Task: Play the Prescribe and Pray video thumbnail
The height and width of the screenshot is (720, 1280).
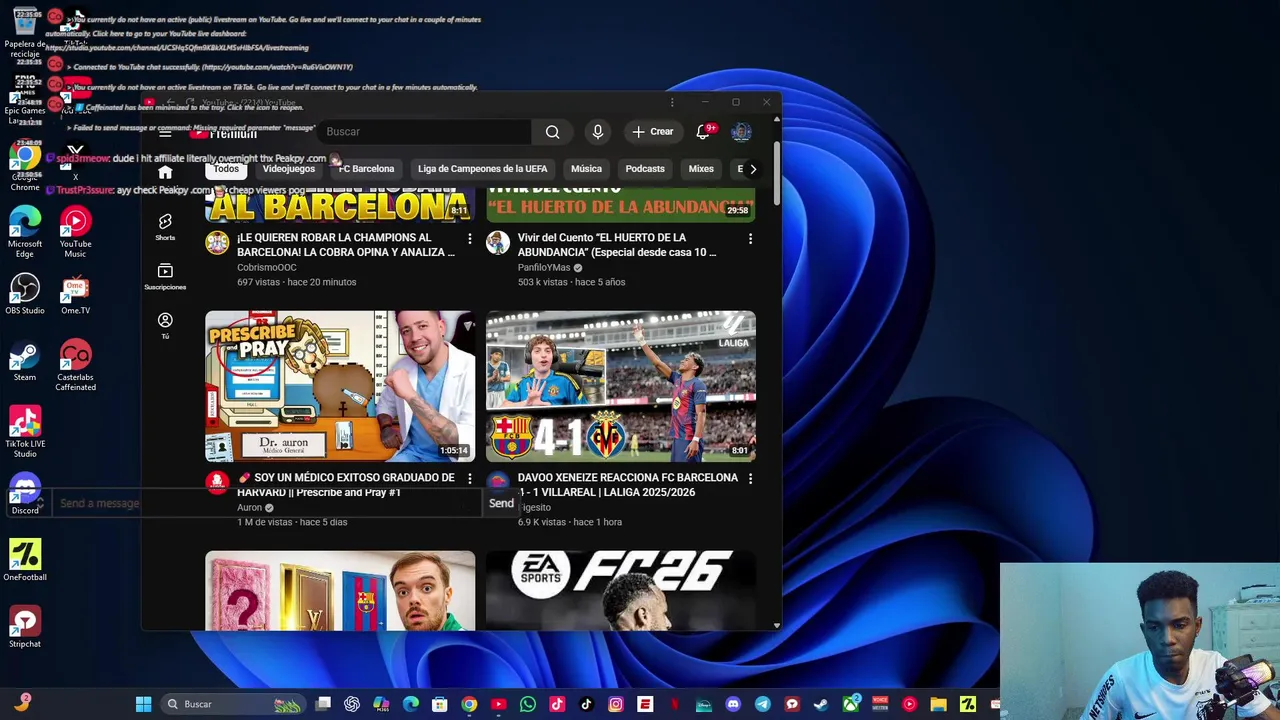Action: pos(340,386)
